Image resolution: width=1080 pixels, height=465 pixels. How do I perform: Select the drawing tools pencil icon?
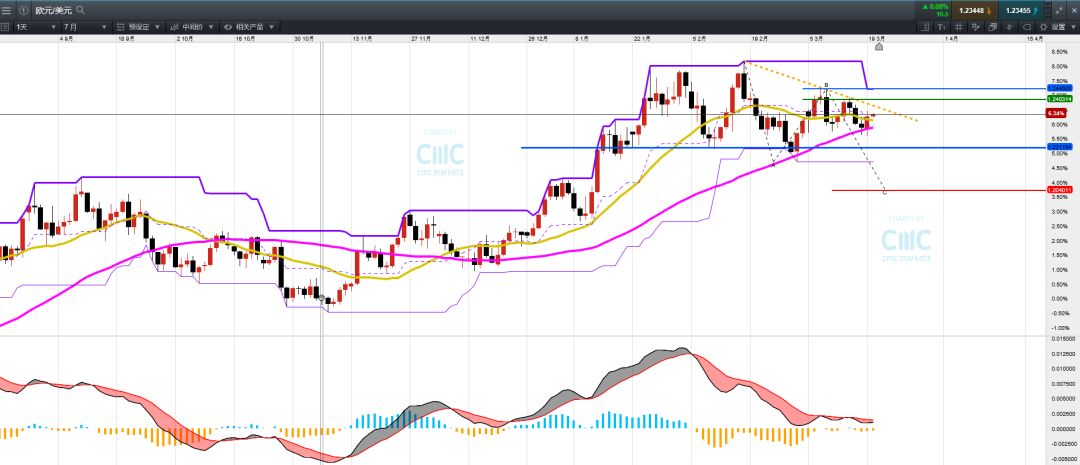pos(975,27)
